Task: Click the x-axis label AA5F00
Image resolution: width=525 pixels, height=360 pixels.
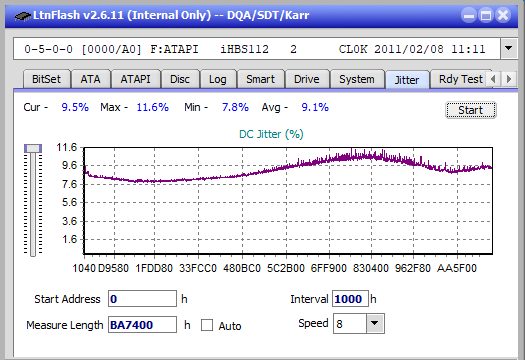Action: 457,268
